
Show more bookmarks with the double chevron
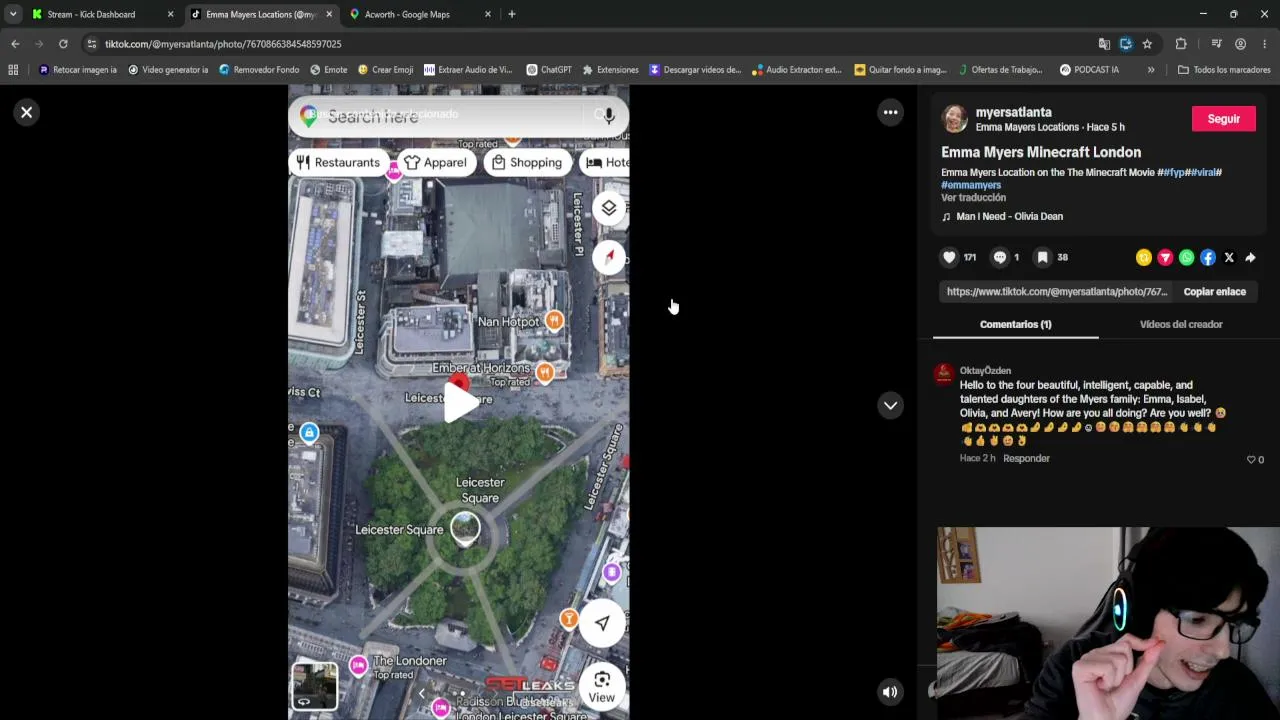tap(1151, 70)
